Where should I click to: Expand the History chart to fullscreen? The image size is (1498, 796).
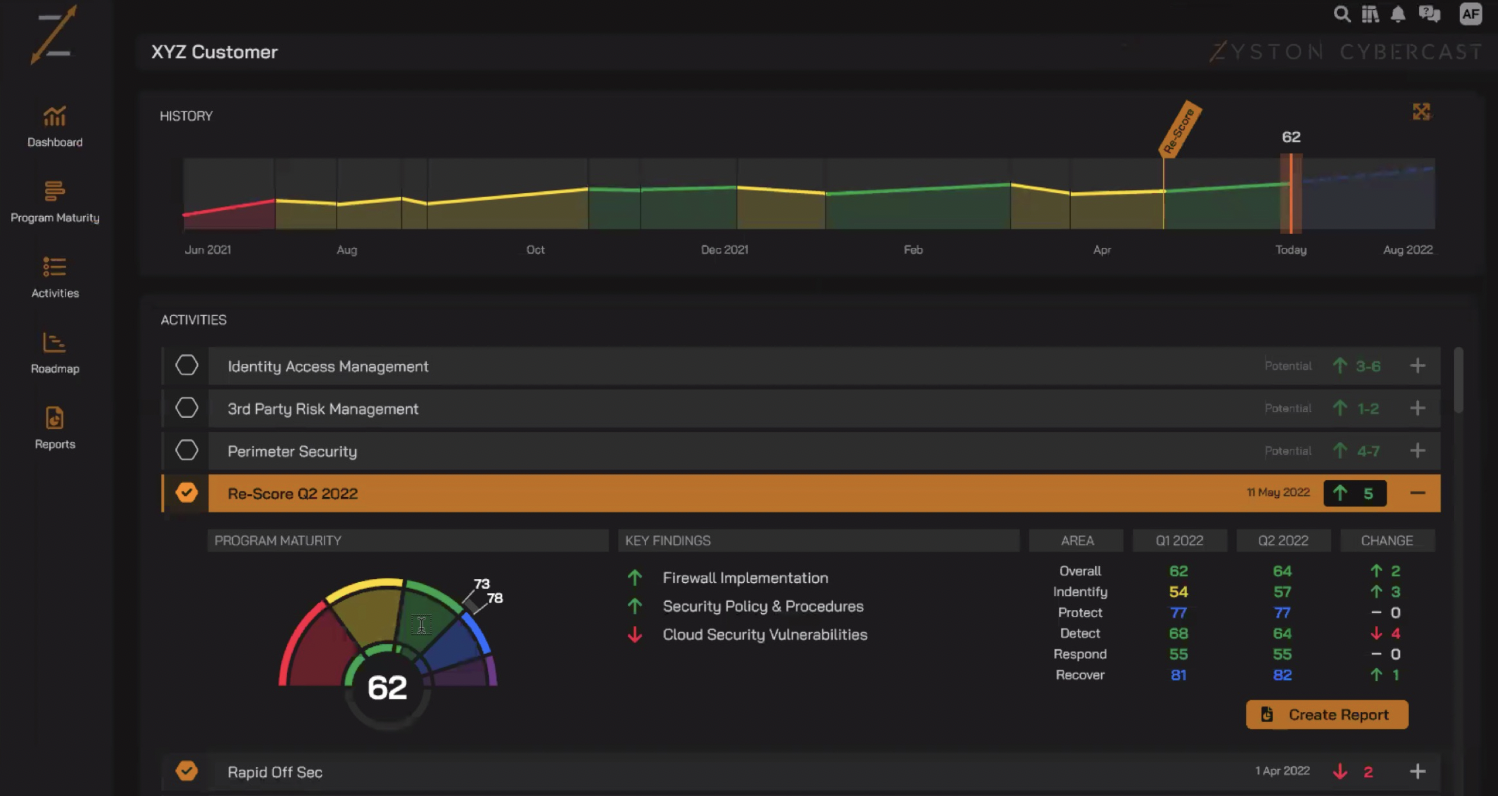[1421, 111]
